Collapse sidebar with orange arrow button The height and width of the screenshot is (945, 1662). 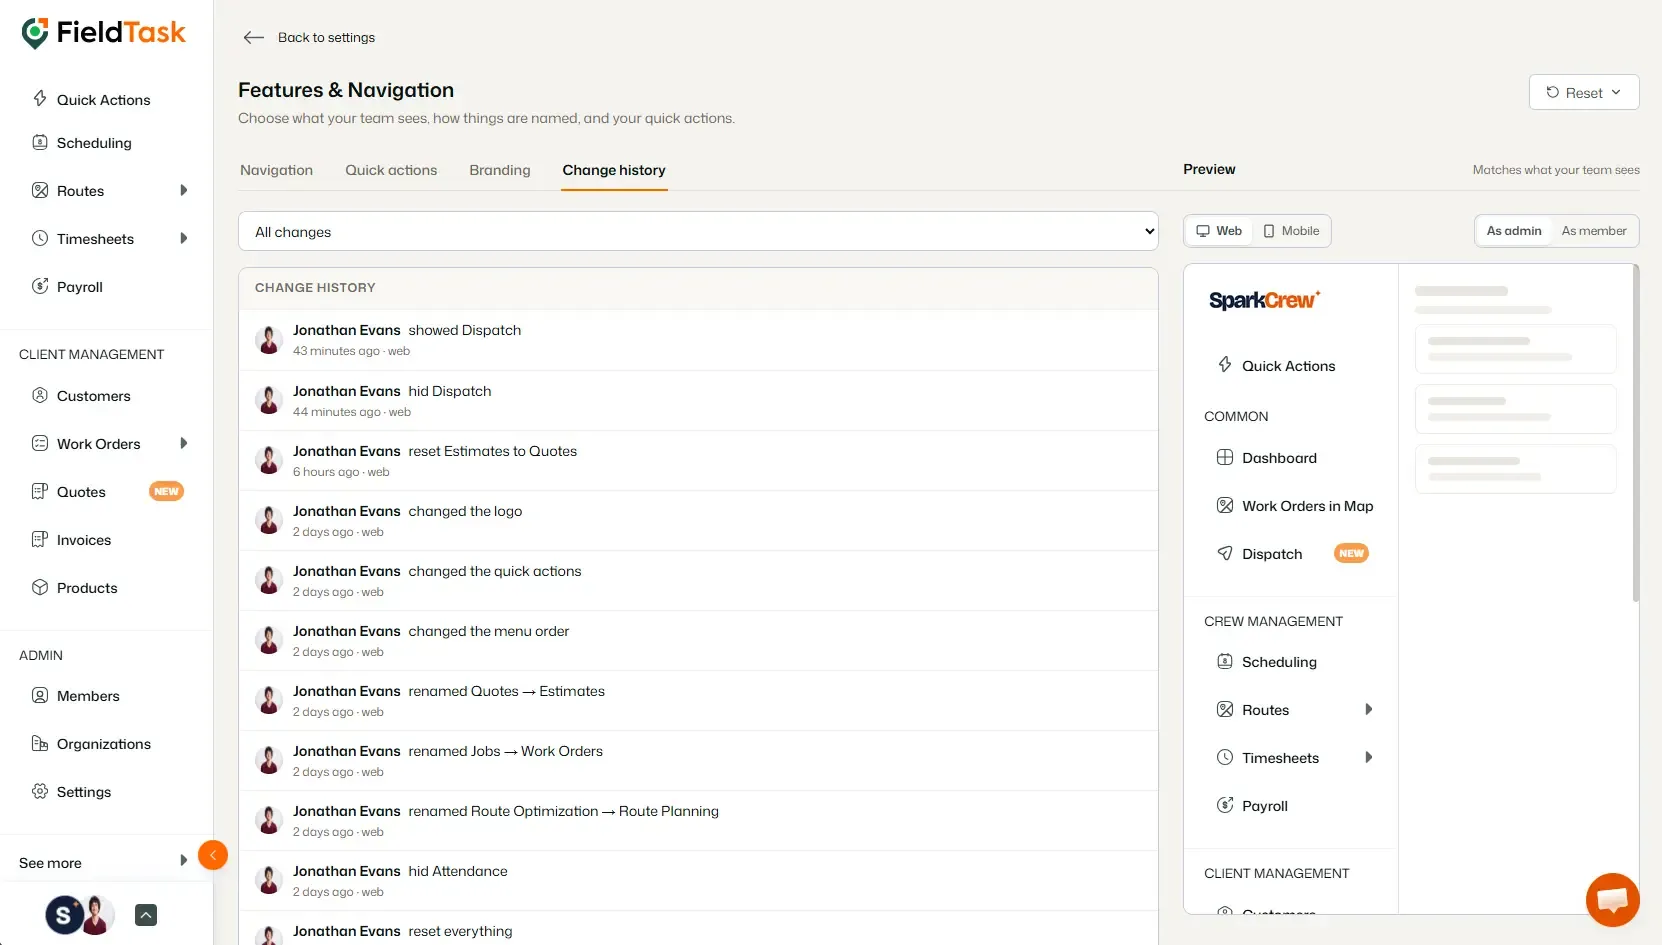coord(213,855)
